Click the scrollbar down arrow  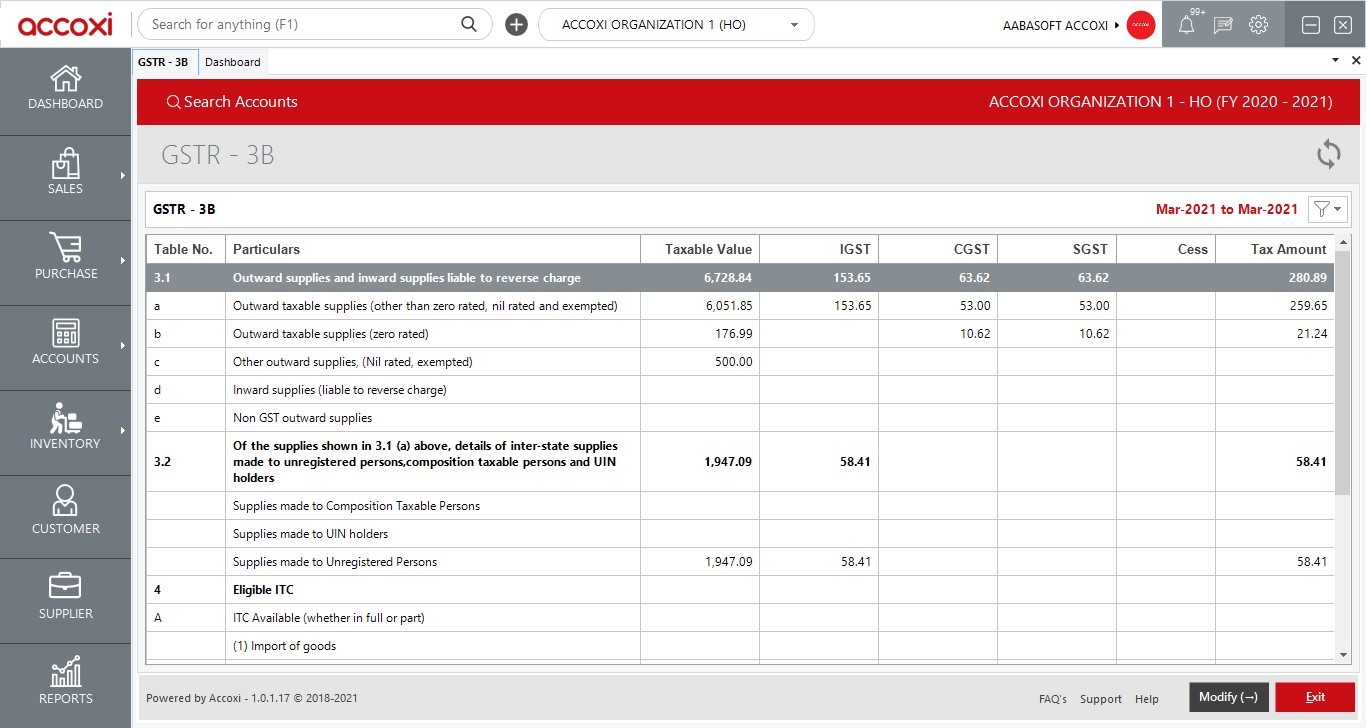[1343, 655]
